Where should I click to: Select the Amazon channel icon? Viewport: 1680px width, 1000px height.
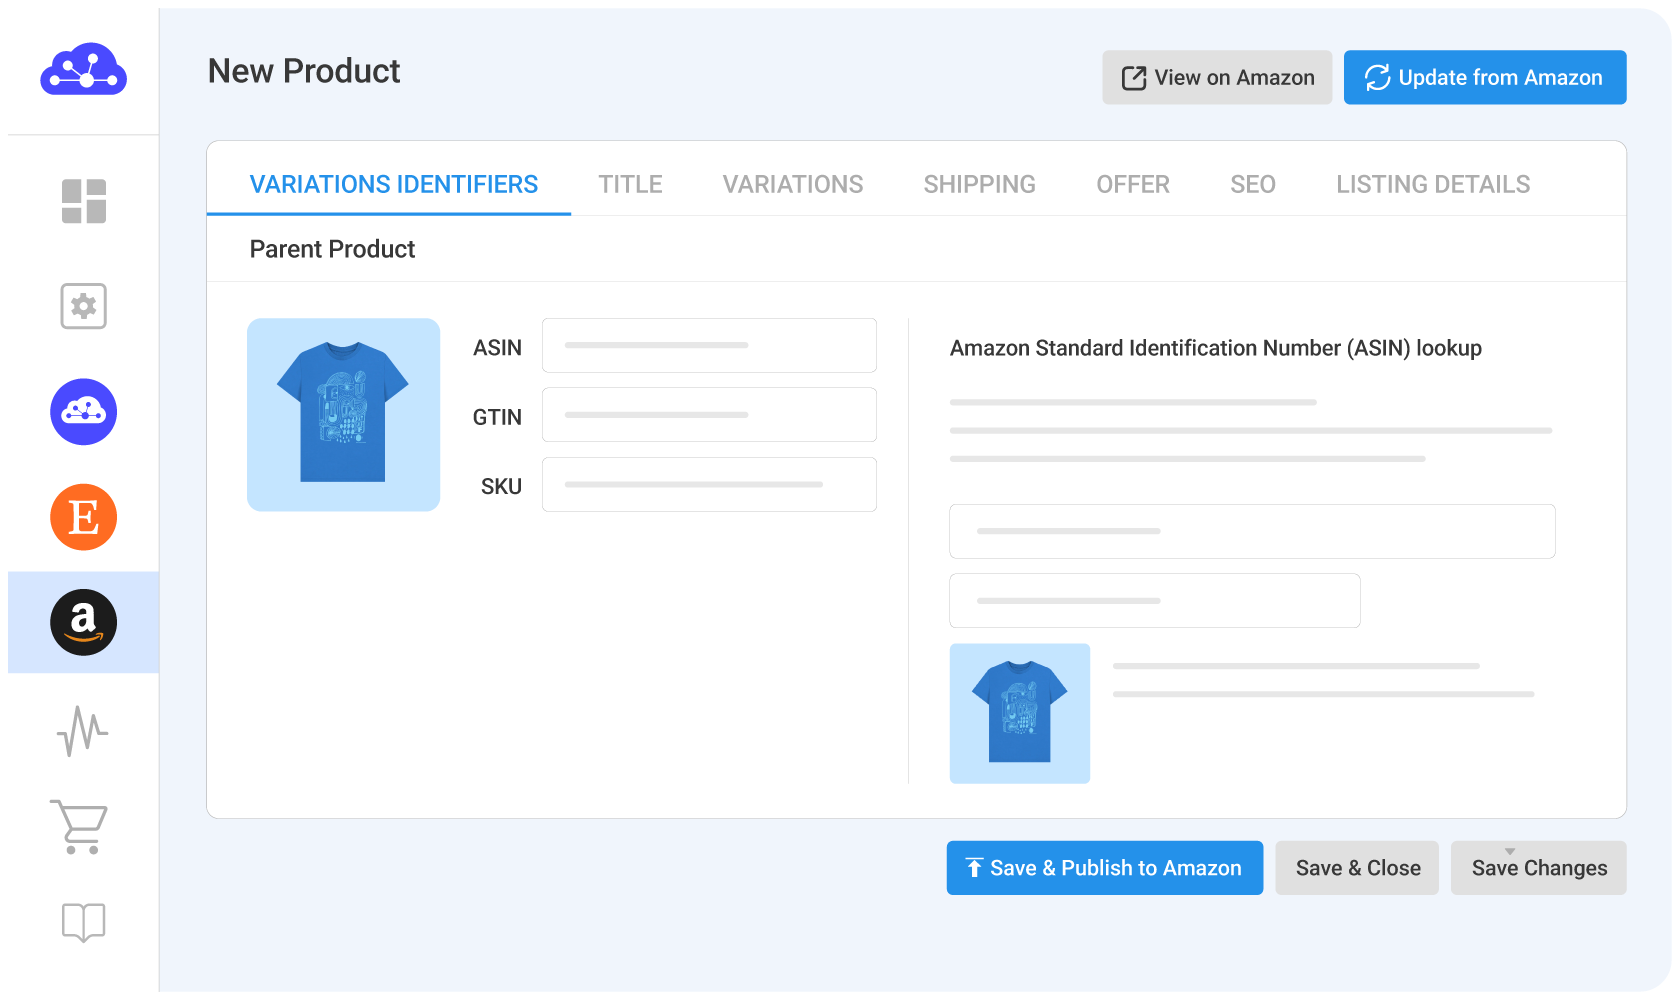(83, 622)
